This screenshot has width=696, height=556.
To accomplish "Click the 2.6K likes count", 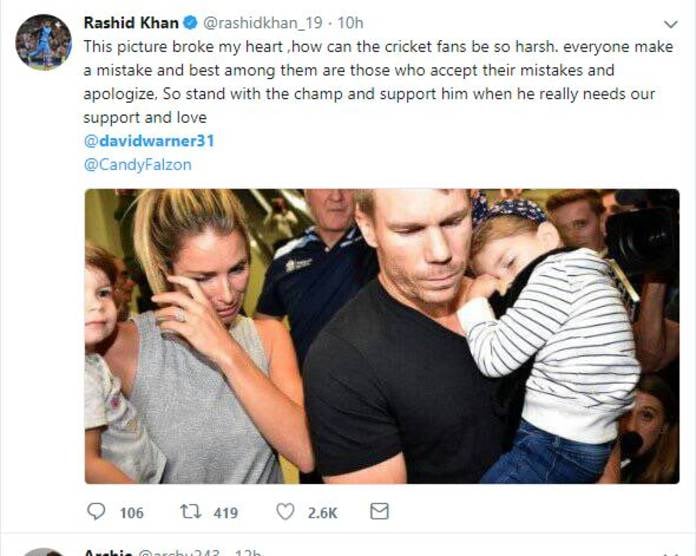I will click(321, 513).
